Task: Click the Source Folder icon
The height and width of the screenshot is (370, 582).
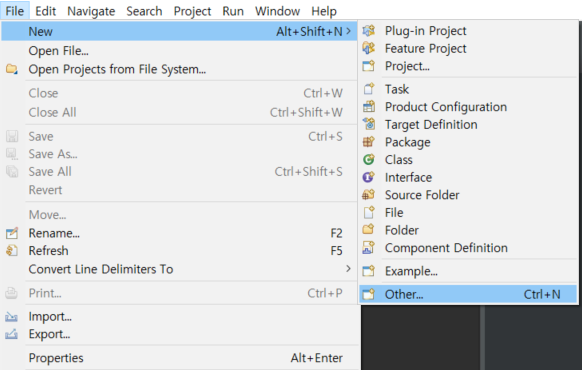Action: click(369, 194)
